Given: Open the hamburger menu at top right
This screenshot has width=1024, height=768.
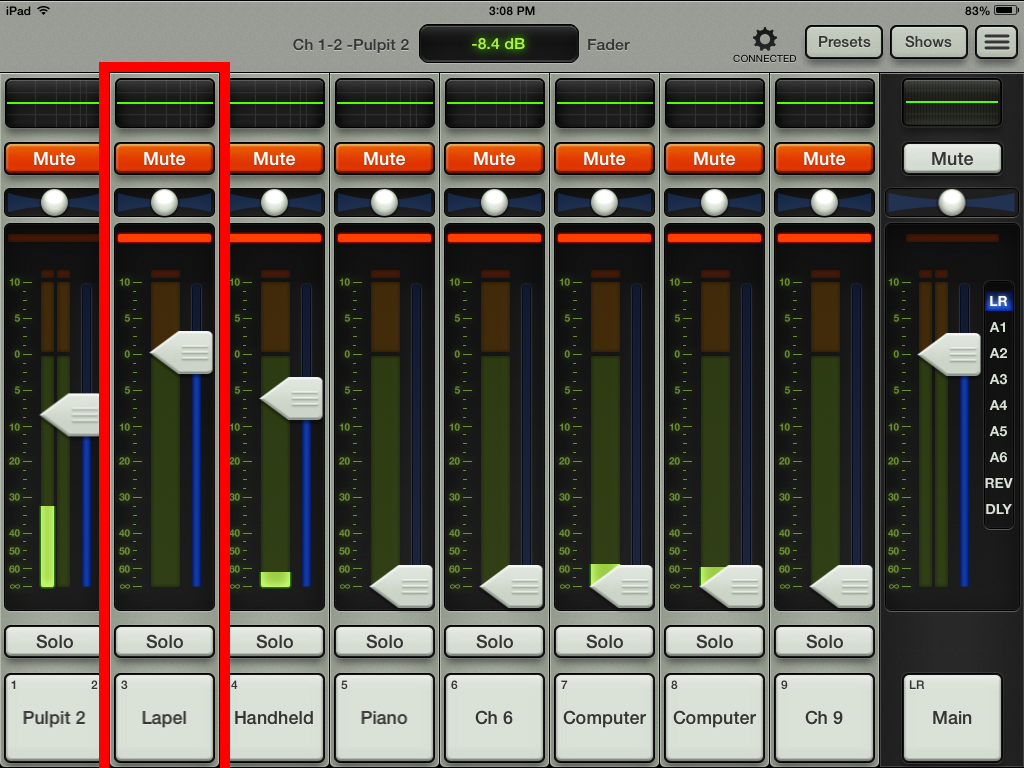Looking at the screenshot, I should pos(995,43).
